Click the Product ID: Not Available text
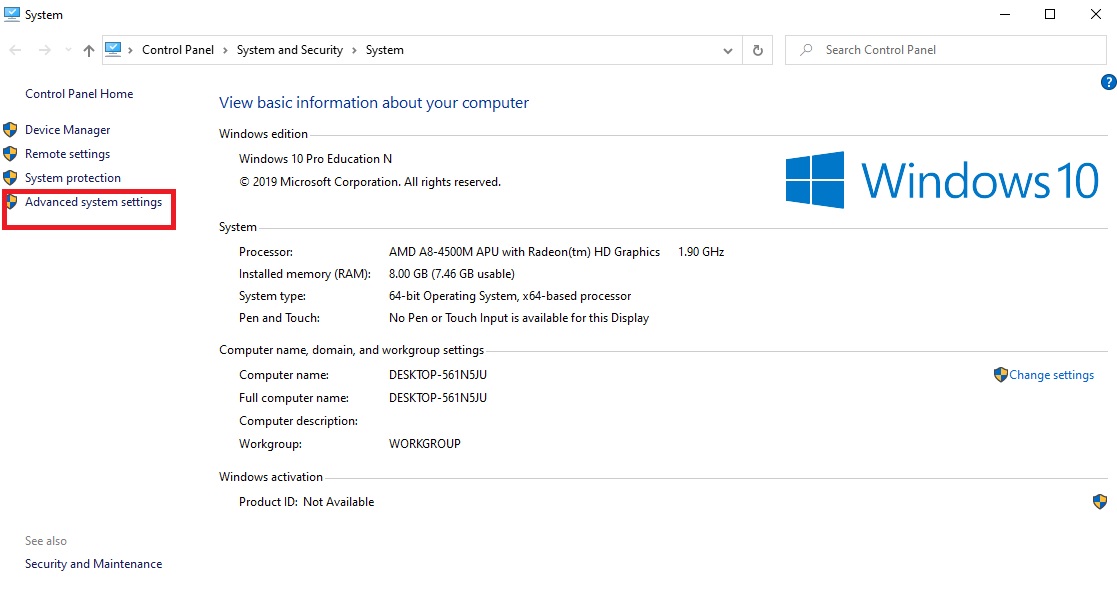This screenshot has width=1117, height=589. coord(306,502)
